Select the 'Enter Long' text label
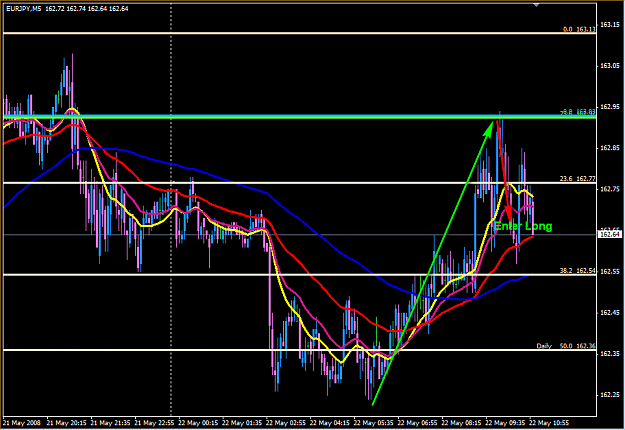 [x=523, y=226]
